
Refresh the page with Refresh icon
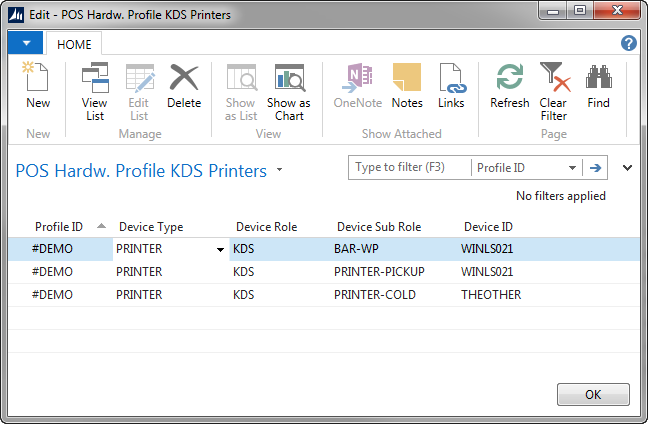510,86
